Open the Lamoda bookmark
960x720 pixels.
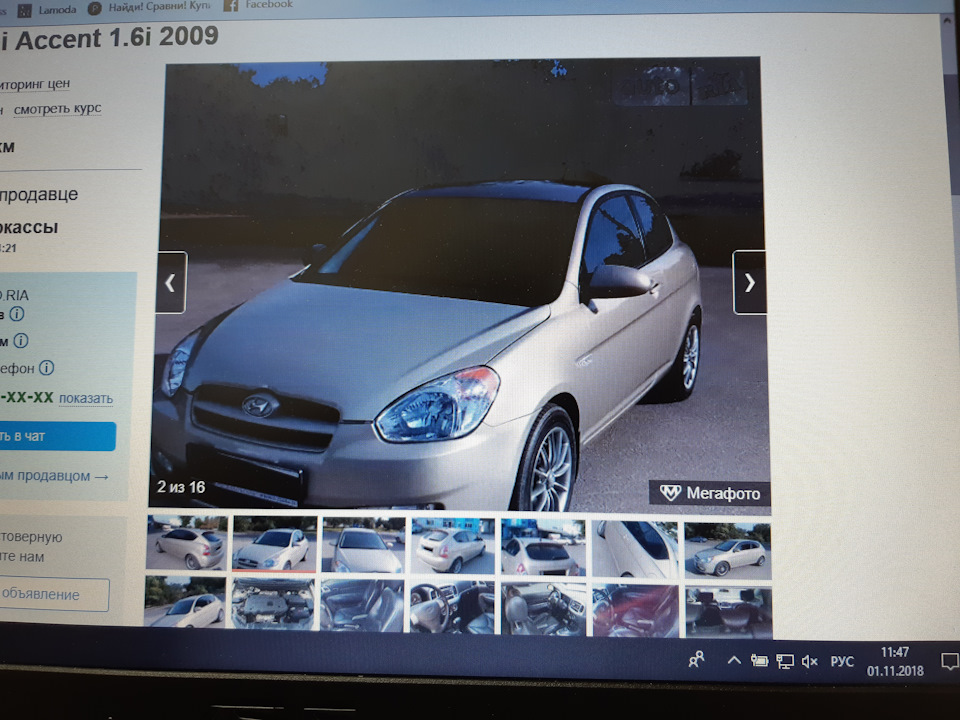(47, 10)
